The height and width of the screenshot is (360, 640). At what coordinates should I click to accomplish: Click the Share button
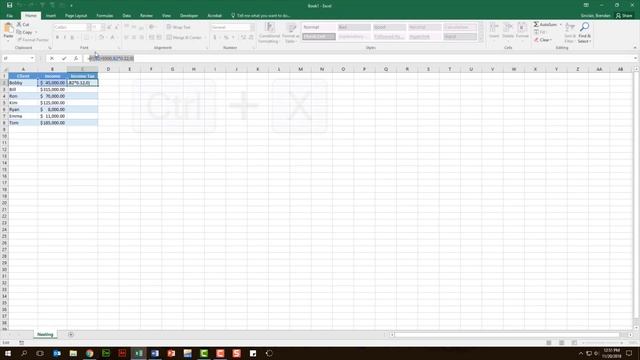click(x=624, y=16)
